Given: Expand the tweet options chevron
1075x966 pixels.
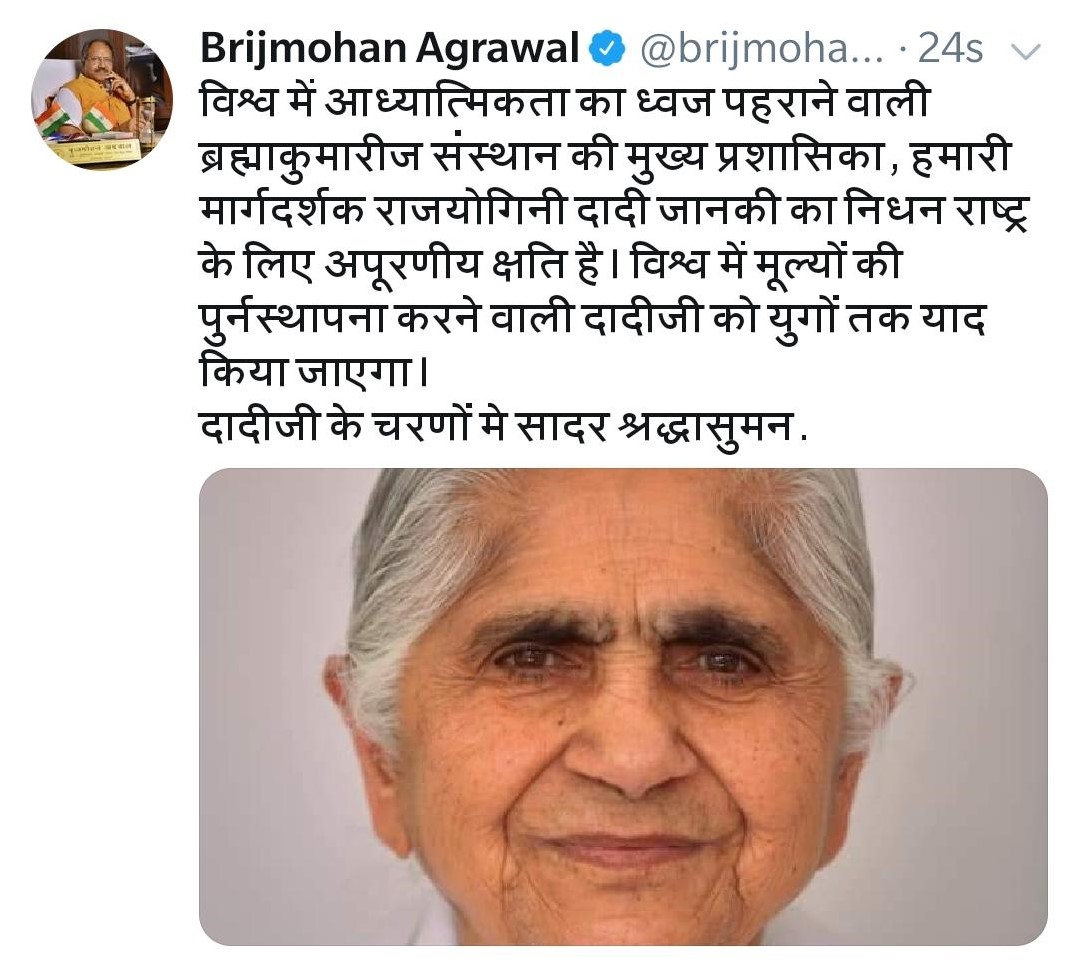Looking at the screenshot, I should pos(1026,52).
